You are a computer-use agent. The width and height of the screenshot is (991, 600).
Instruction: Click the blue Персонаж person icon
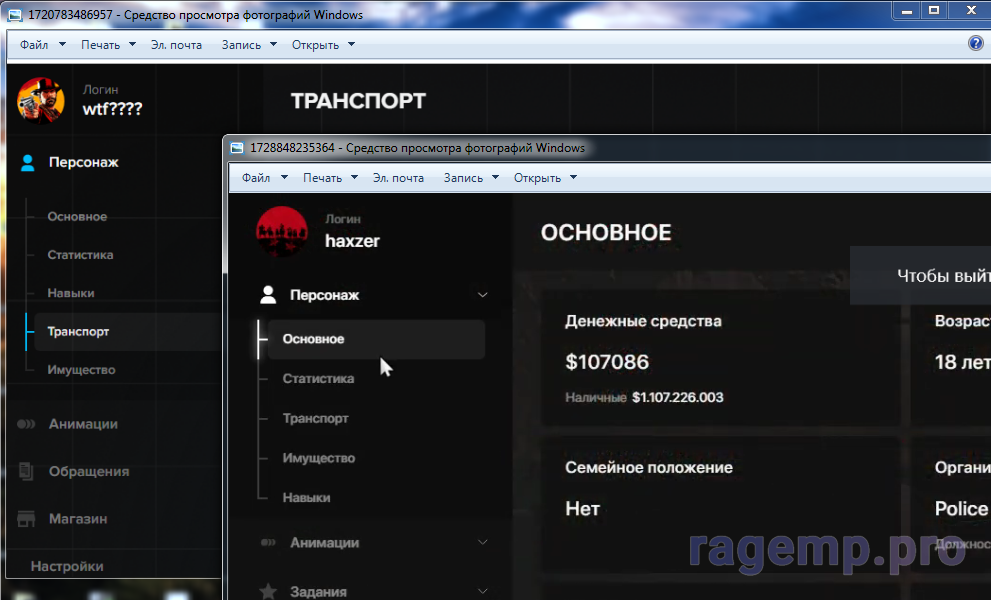coord(28,162)
